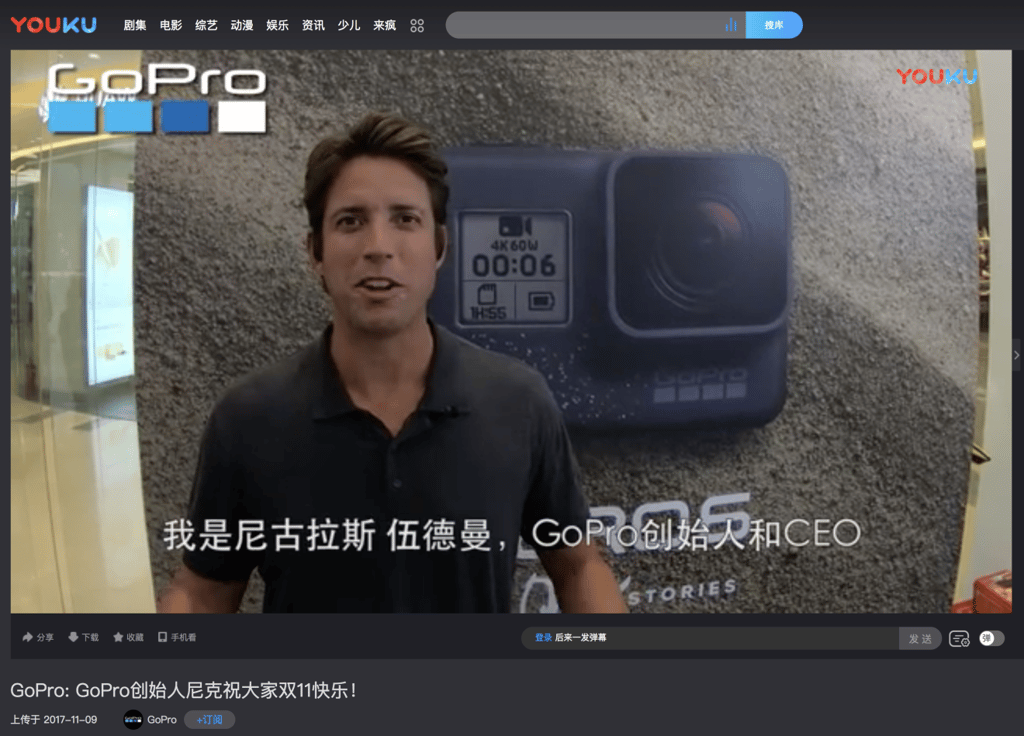Expand the side panel arrow at right edge

(x=1017, y=355)
